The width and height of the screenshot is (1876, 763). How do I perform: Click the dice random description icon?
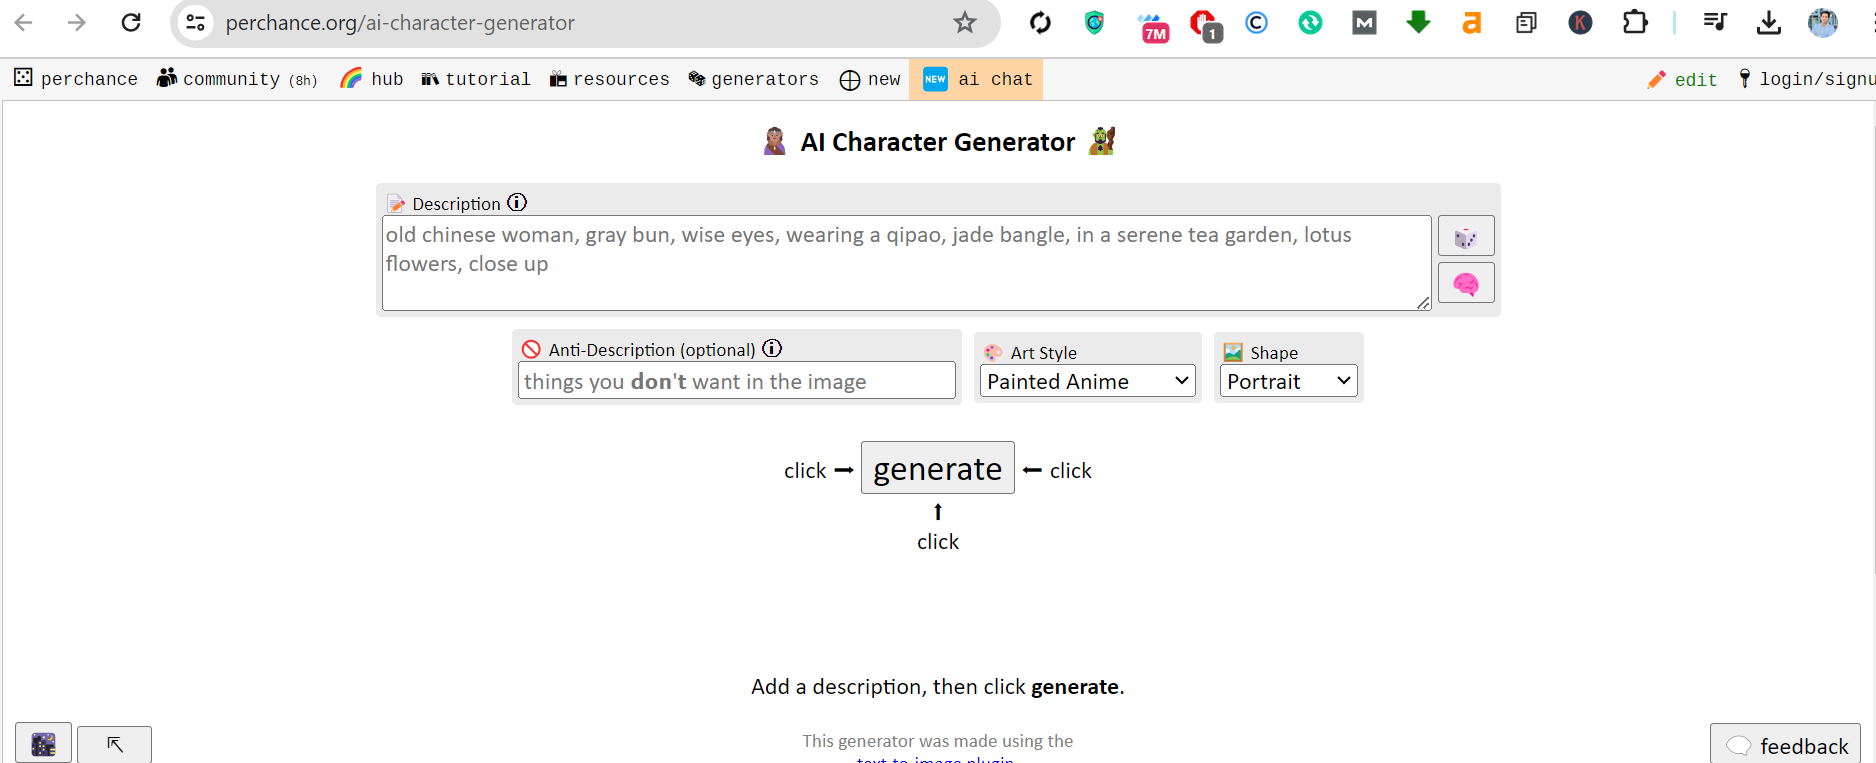coord(1465,237)
